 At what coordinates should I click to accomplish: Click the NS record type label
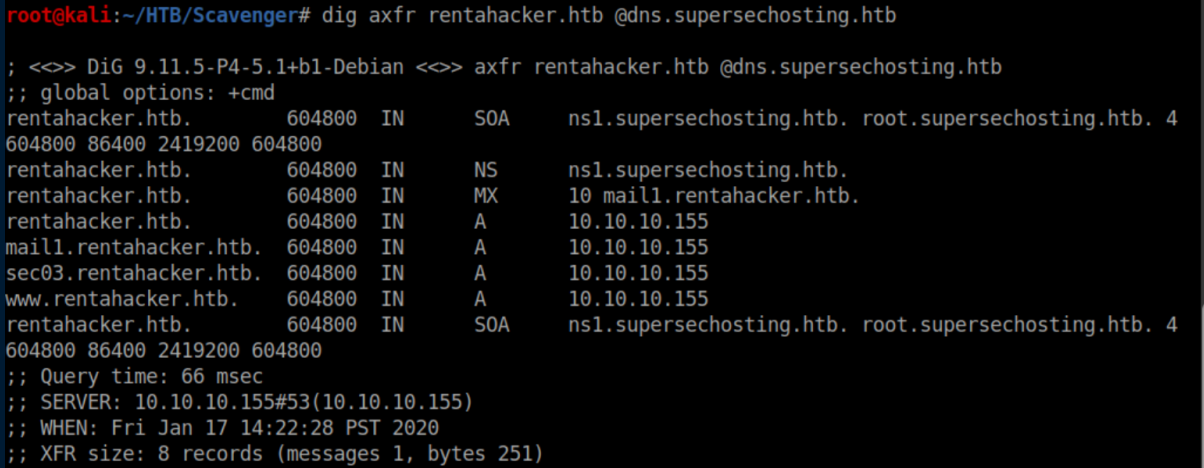click(x=485, y=169)
